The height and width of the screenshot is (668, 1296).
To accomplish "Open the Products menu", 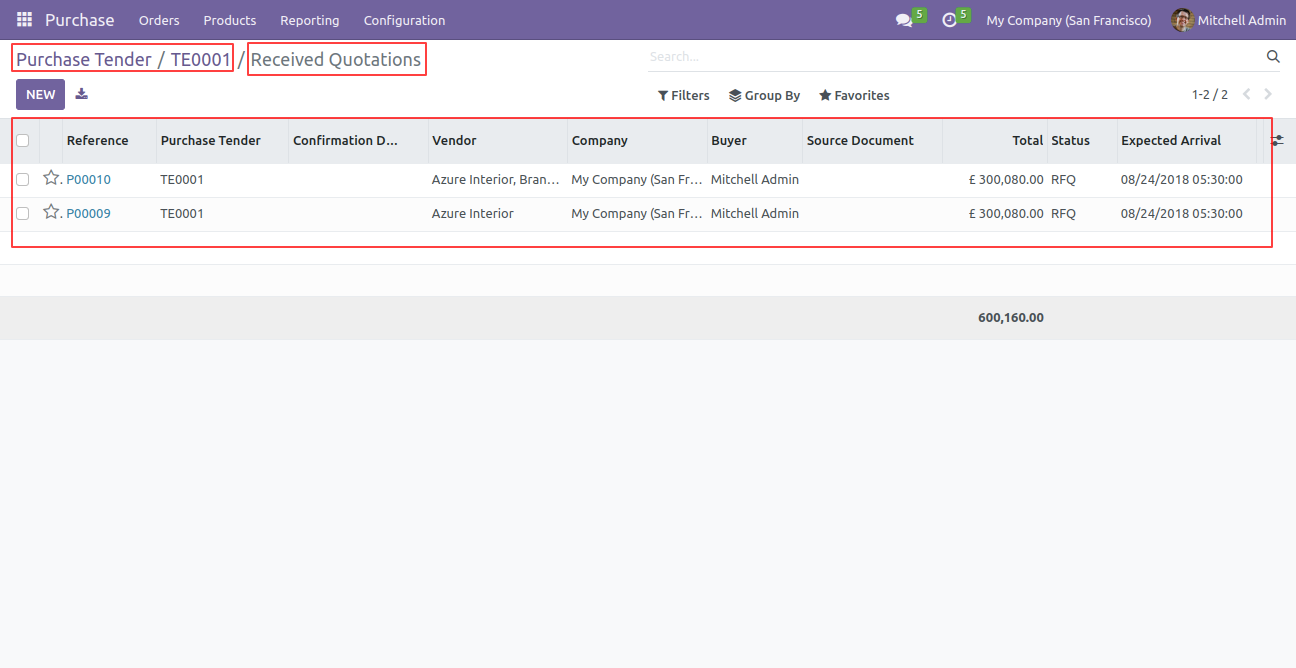I will pyautogui.click(x=229, y=20).
